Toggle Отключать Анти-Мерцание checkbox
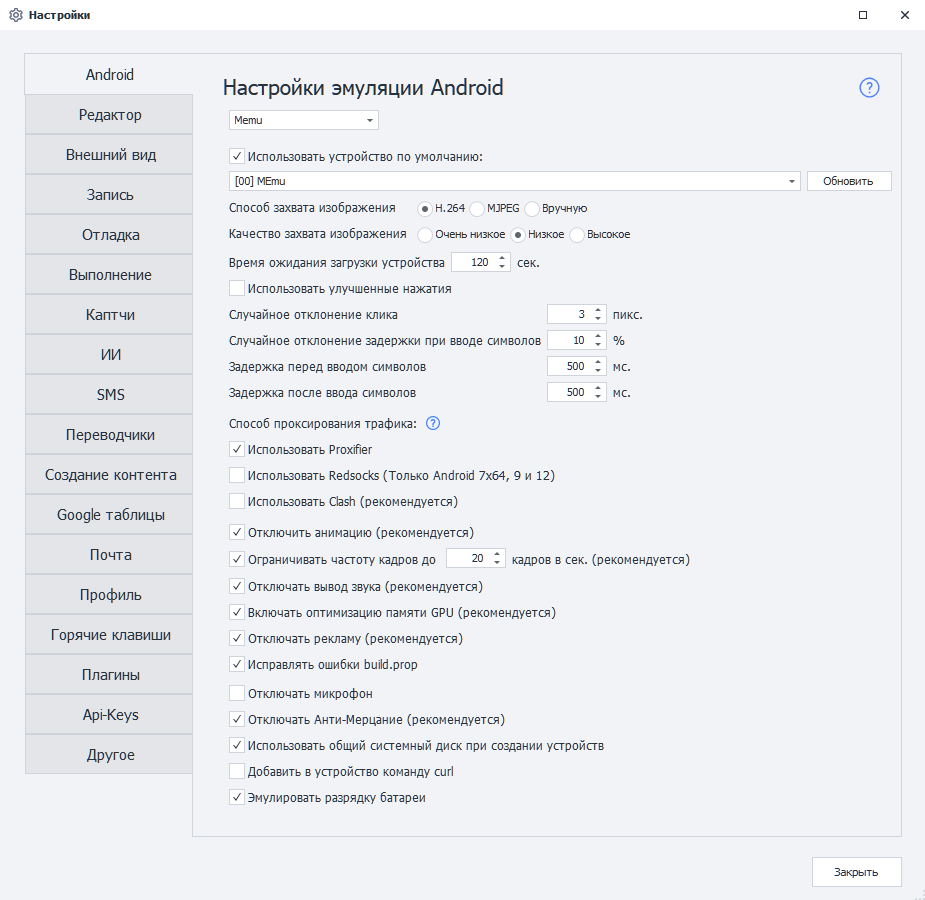The width and height of the screenshot is (925, 900). [237, 719]
